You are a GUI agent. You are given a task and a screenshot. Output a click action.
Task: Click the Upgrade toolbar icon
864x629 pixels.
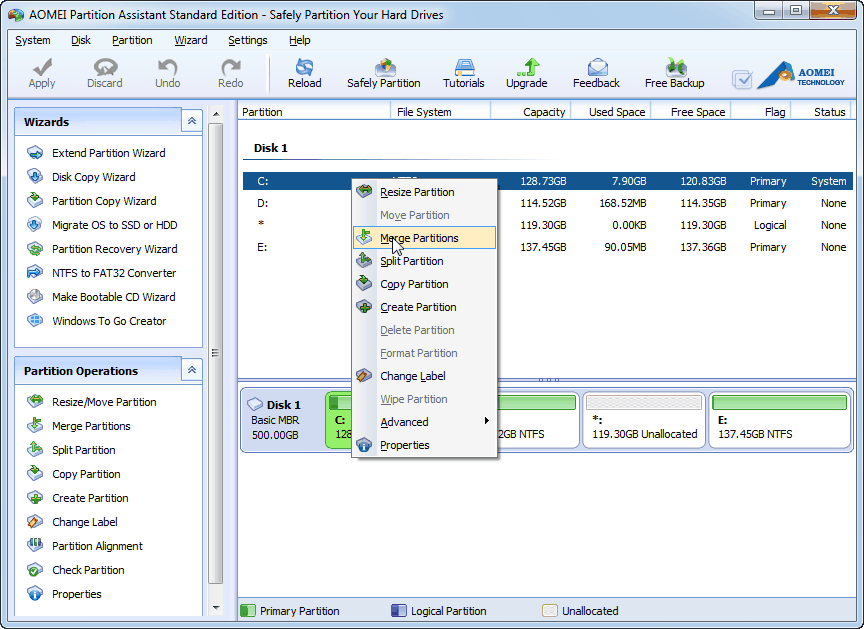(527, 73)
